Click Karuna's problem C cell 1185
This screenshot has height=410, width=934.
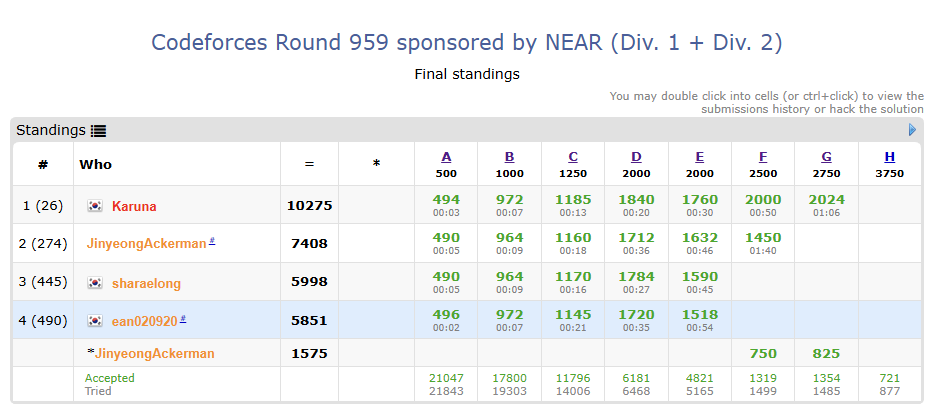click(573, 205)
